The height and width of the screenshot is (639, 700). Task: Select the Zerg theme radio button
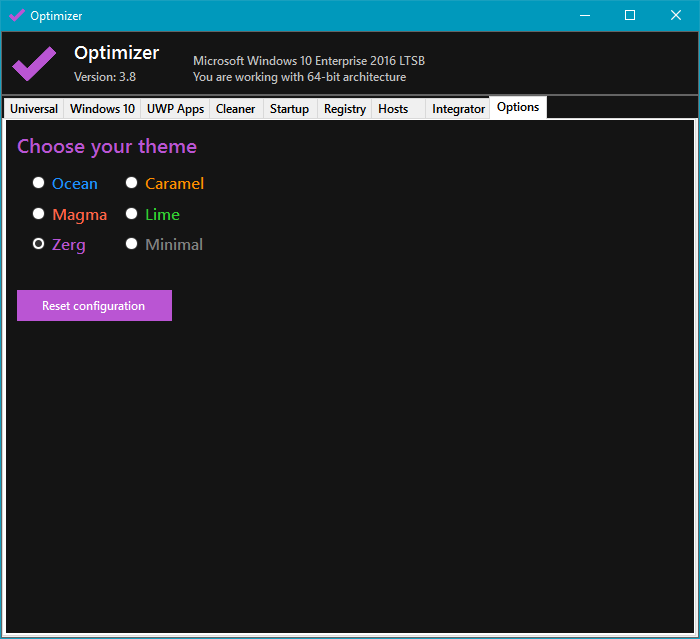pyautogui.click(x=39, y=244)
